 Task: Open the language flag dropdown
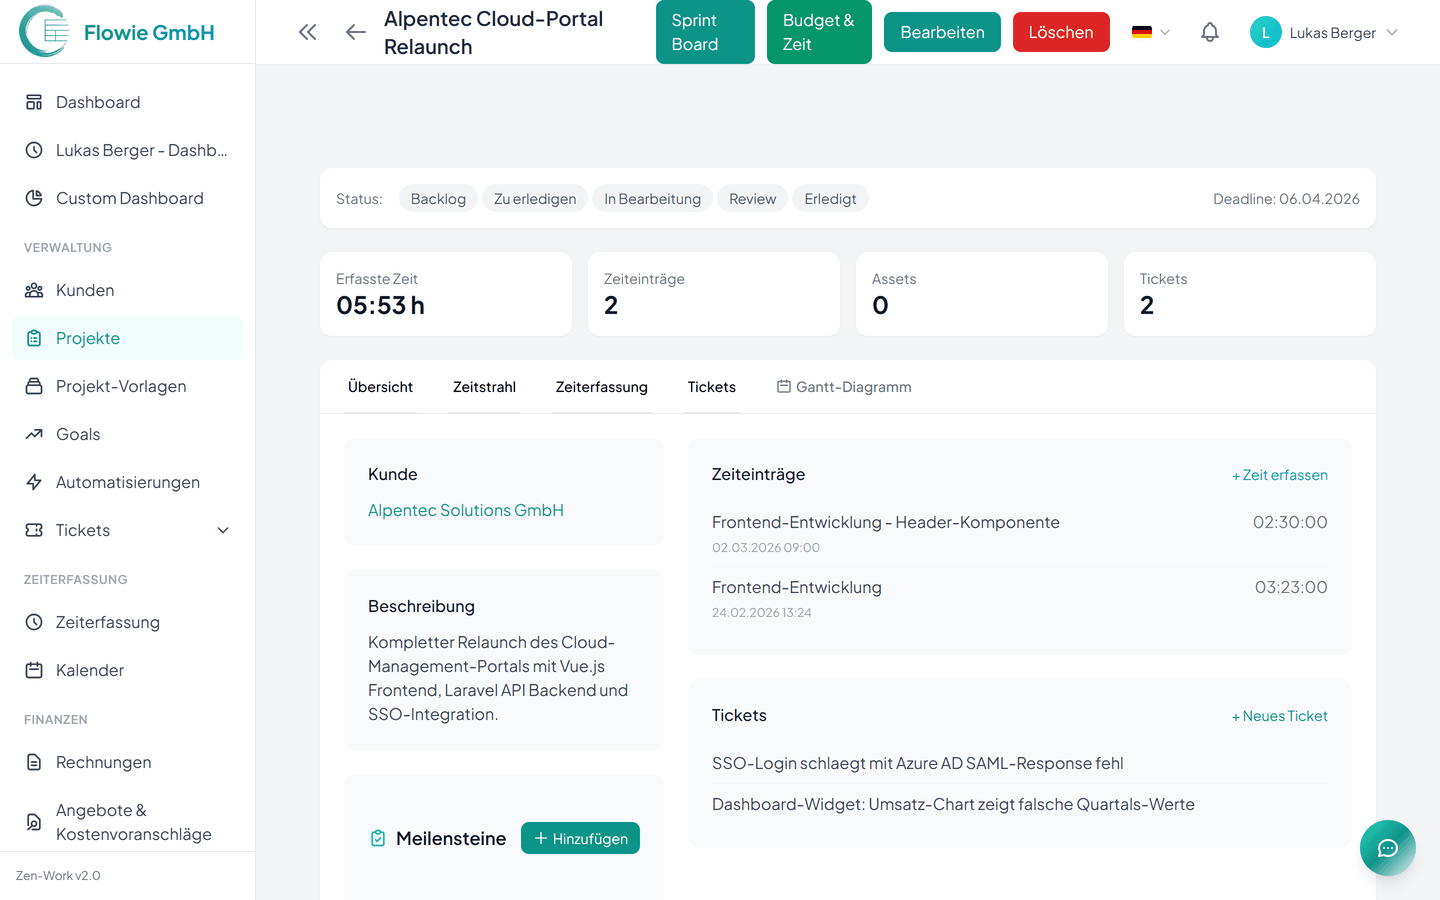pos(1150,32)
